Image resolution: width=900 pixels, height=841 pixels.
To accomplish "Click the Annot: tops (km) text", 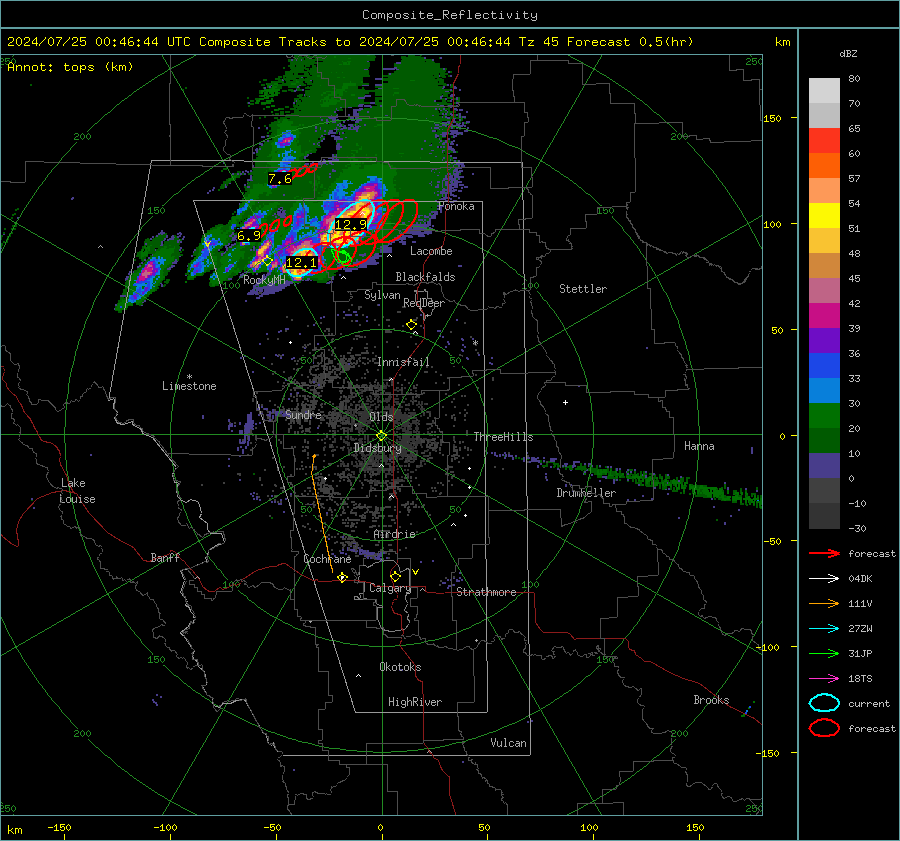I will (x=70, y=67).
